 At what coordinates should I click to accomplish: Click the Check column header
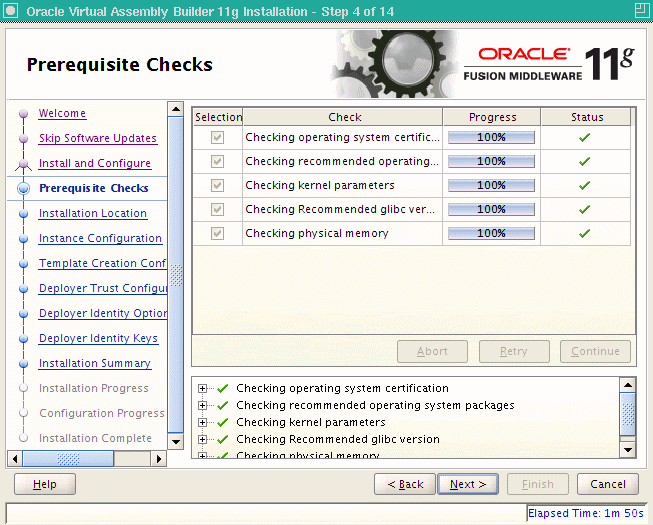(x=343, y=117)
